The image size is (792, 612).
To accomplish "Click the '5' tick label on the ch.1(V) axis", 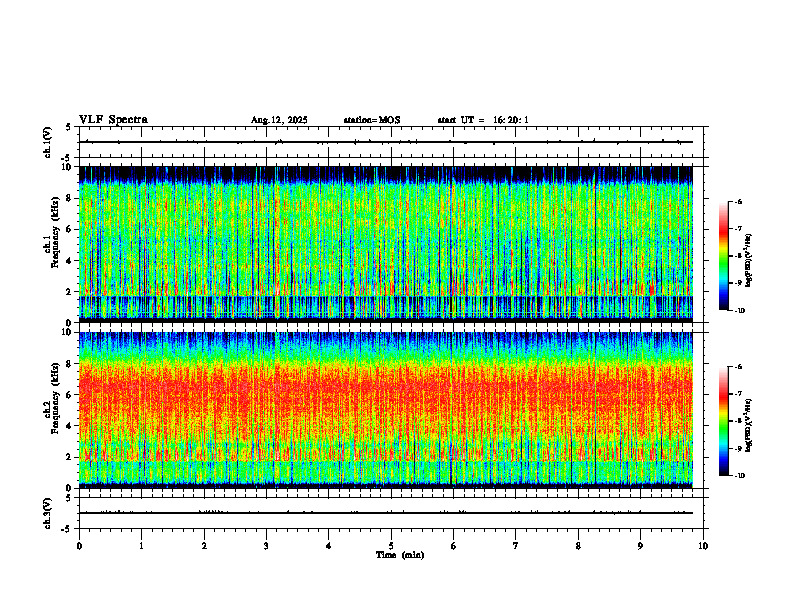I will pyautogui.click(x=69, y=128).
